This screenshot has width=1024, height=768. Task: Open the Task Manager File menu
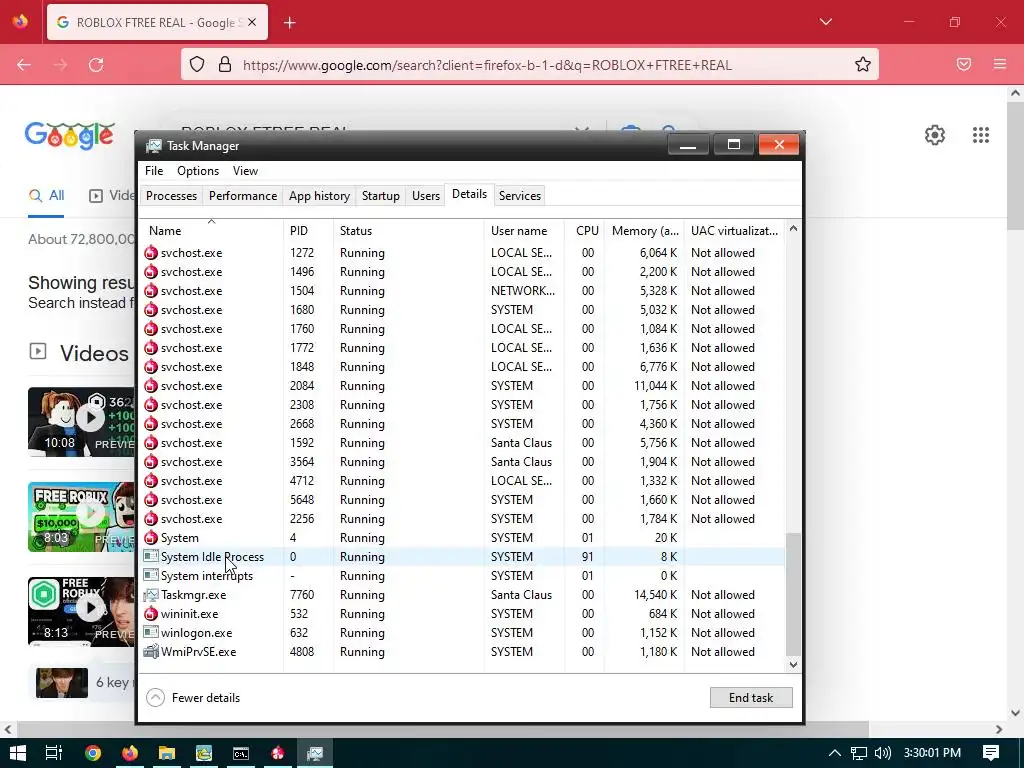pos(154,170)
